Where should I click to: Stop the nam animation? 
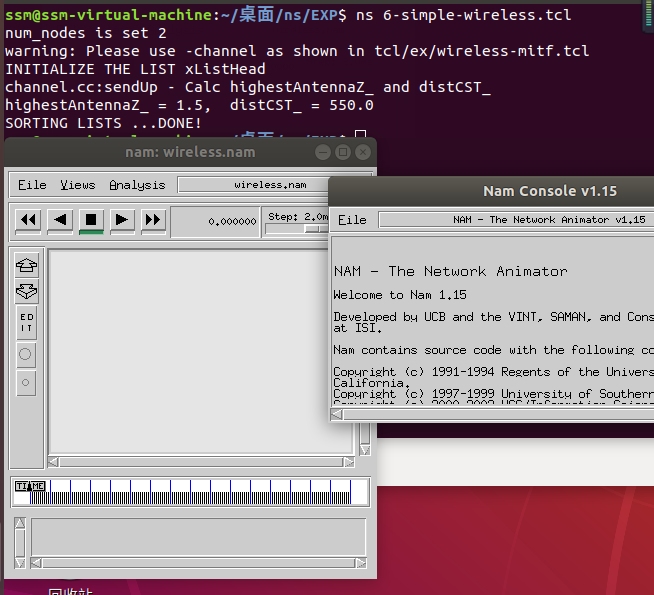[91, 220]
